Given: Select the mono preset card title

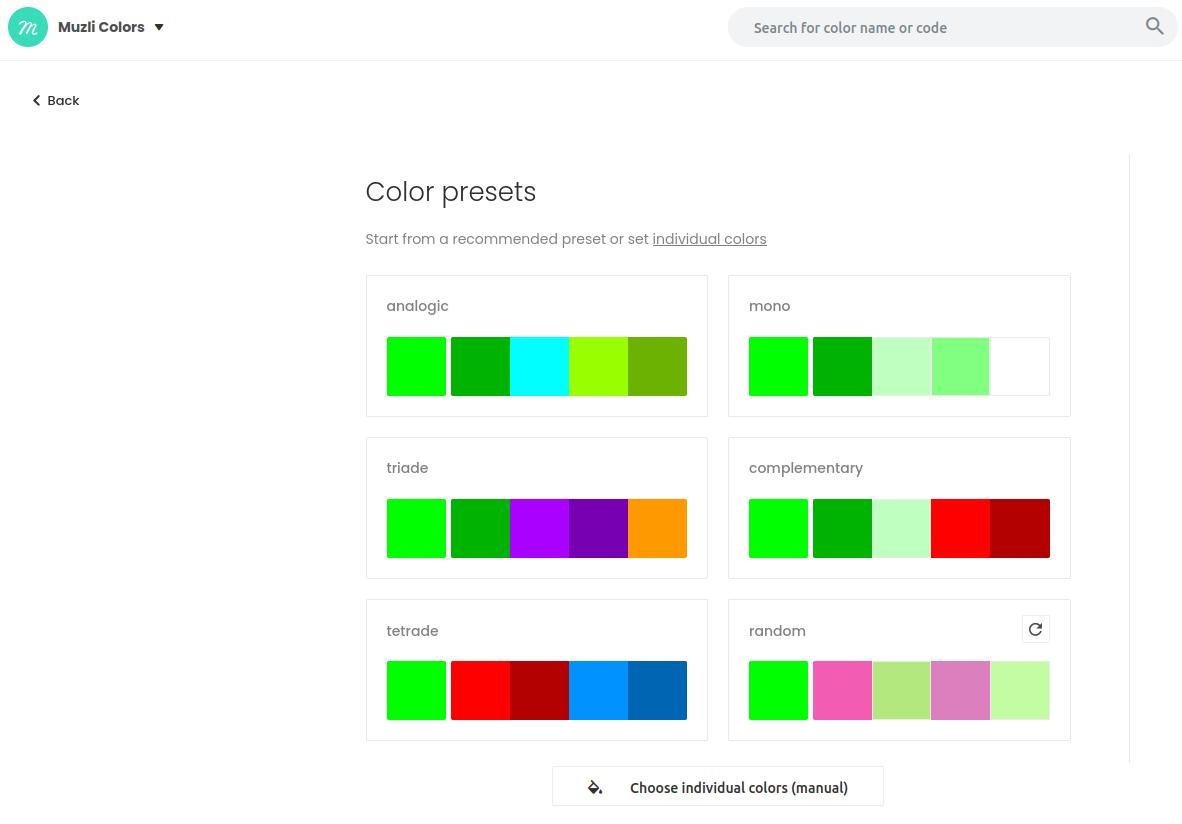Looking at the screenshot, I should pyautogui.click(x=769, y=306).
